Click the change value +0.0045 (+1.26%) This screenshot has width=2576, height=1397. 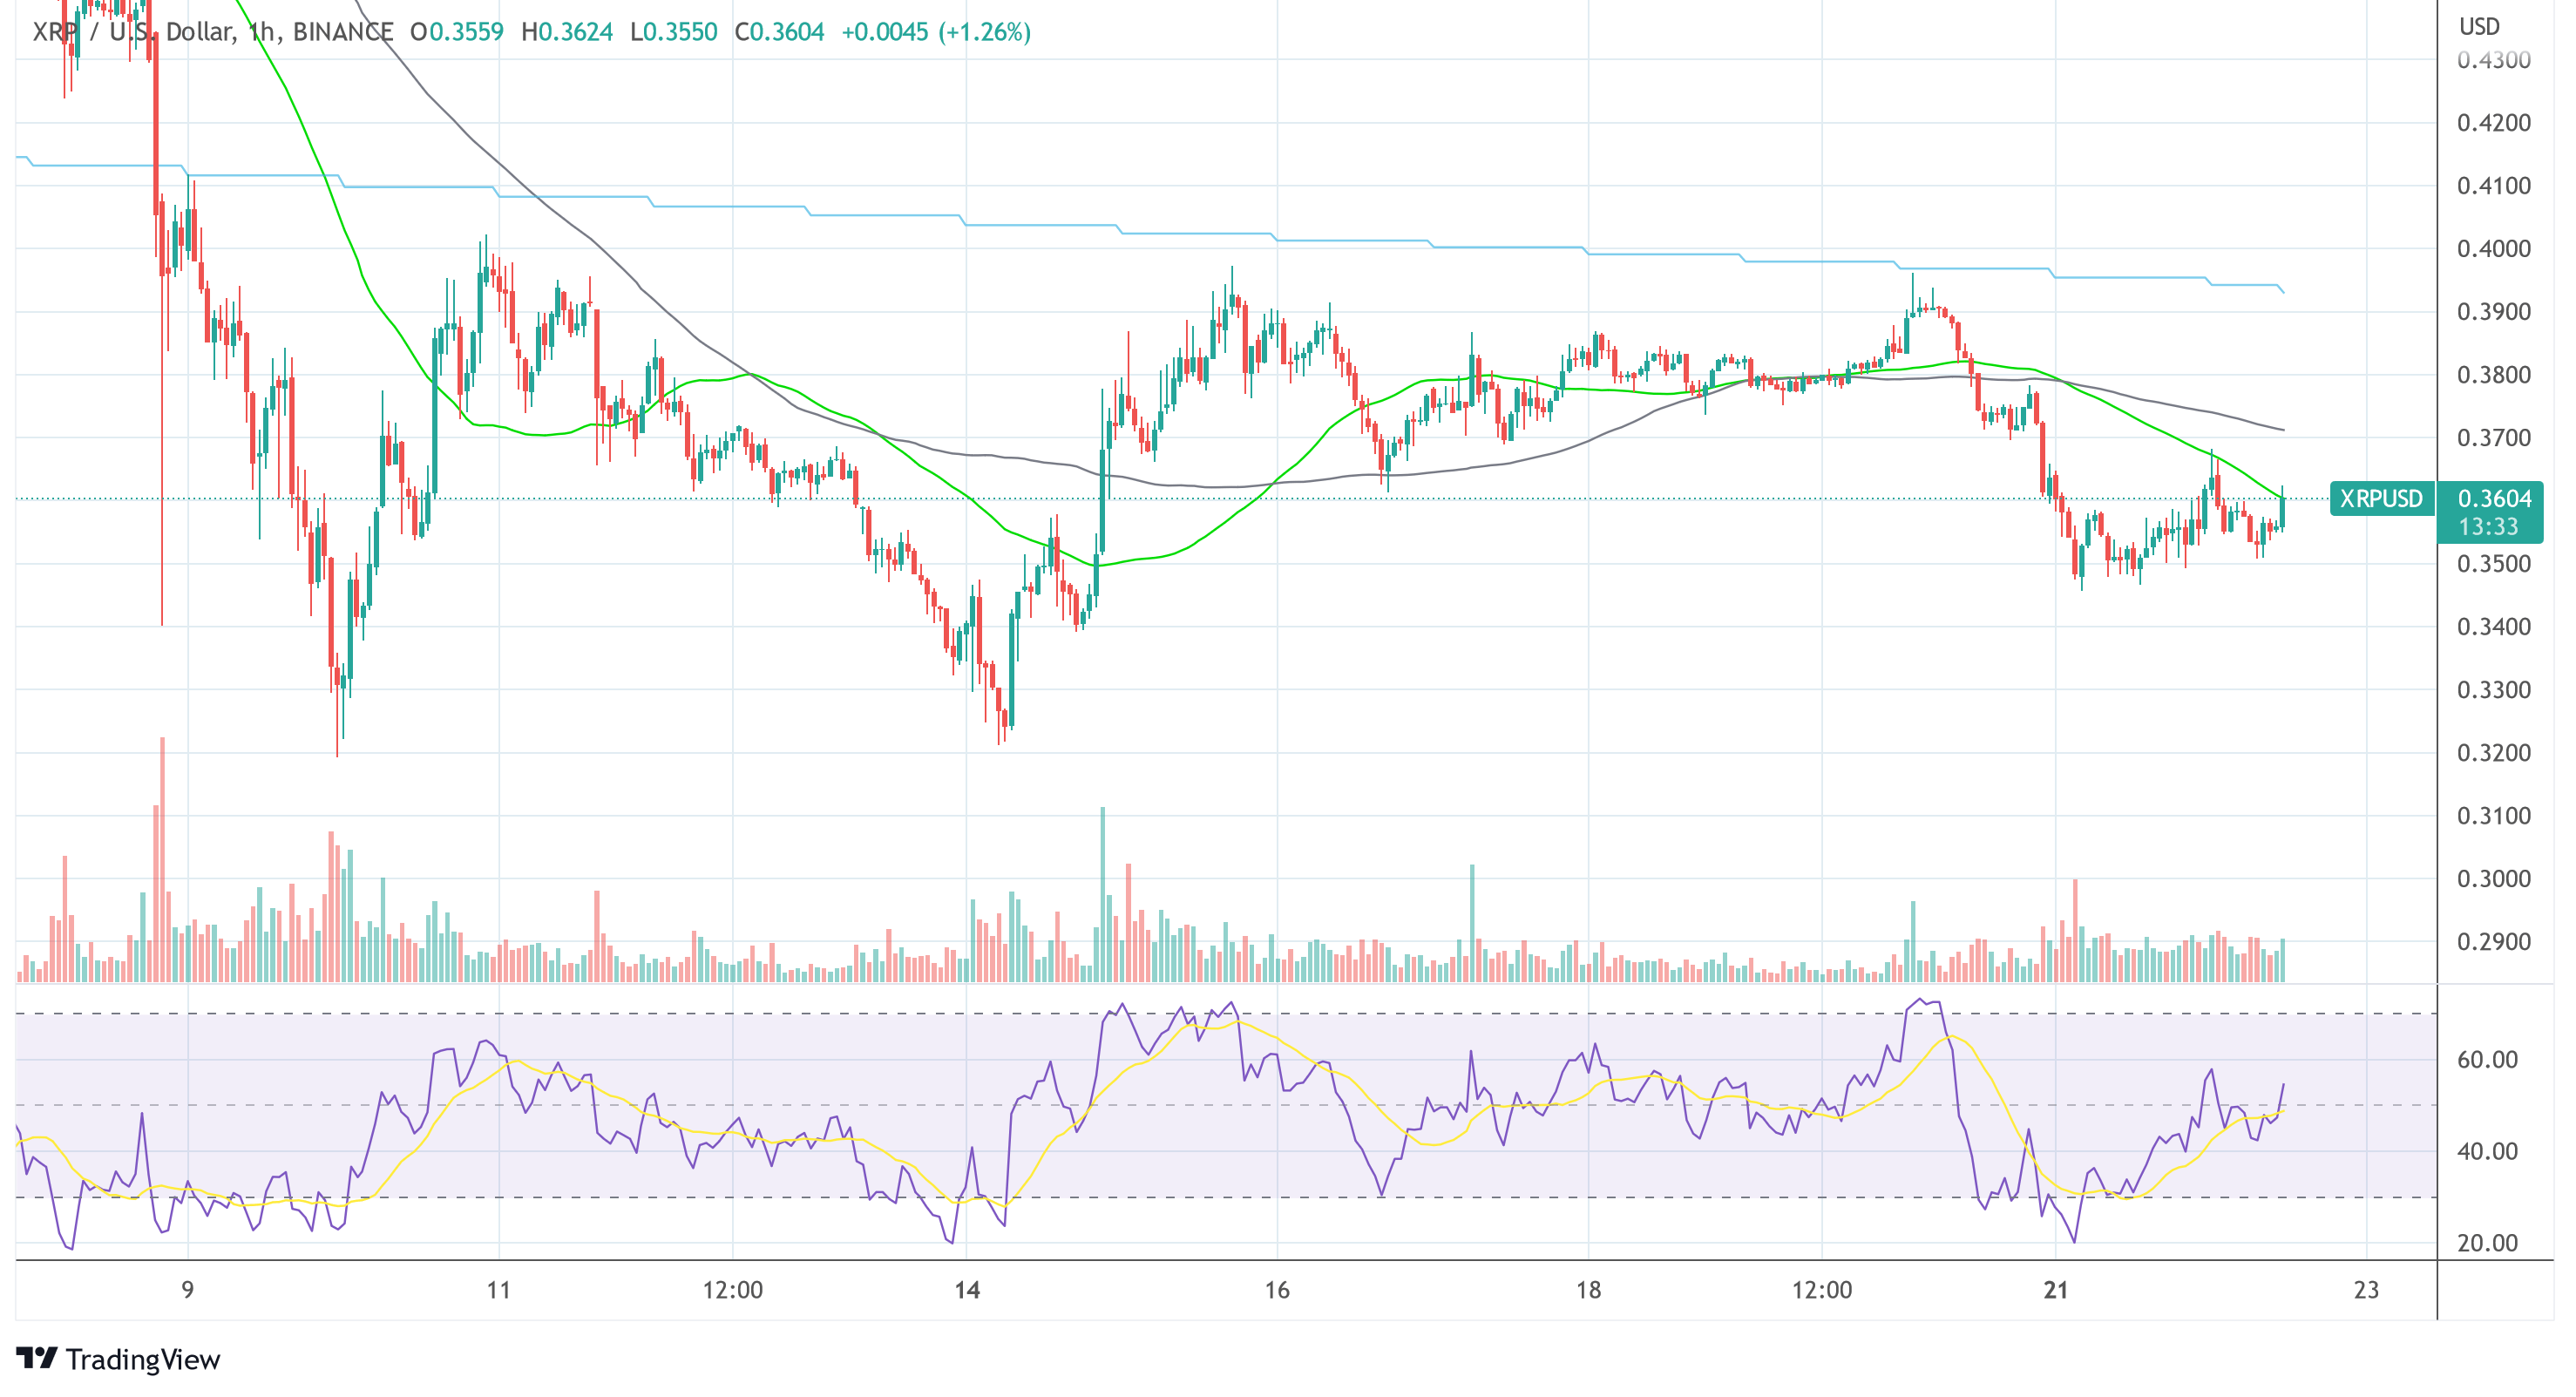[936, 32]
